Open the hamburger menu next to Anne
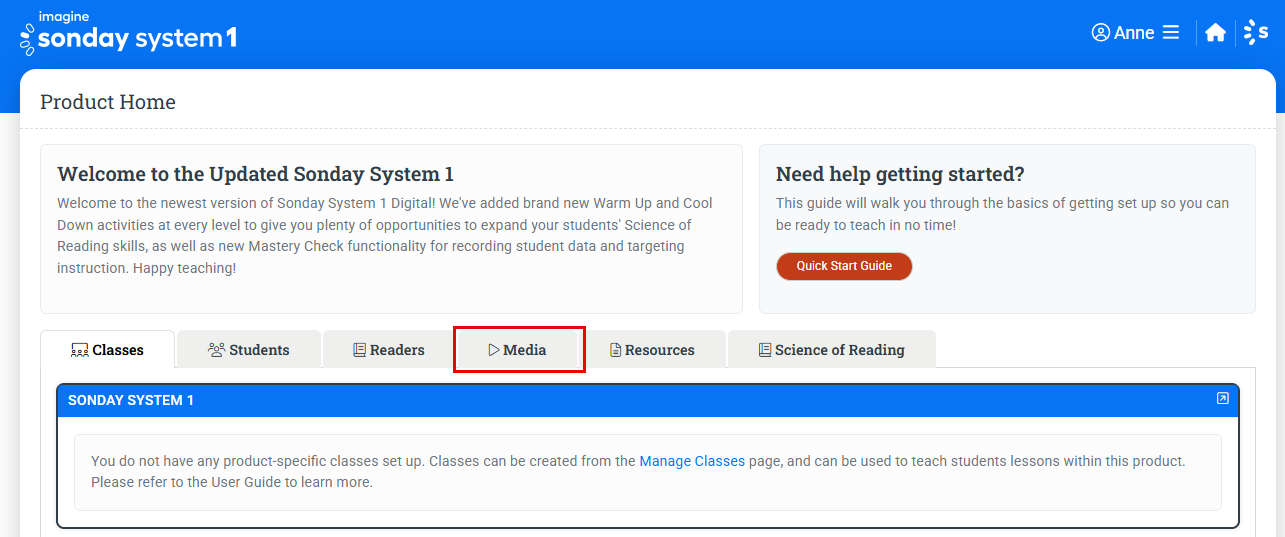This screenshot has height=537, width=1285. tap(1171, 33)
